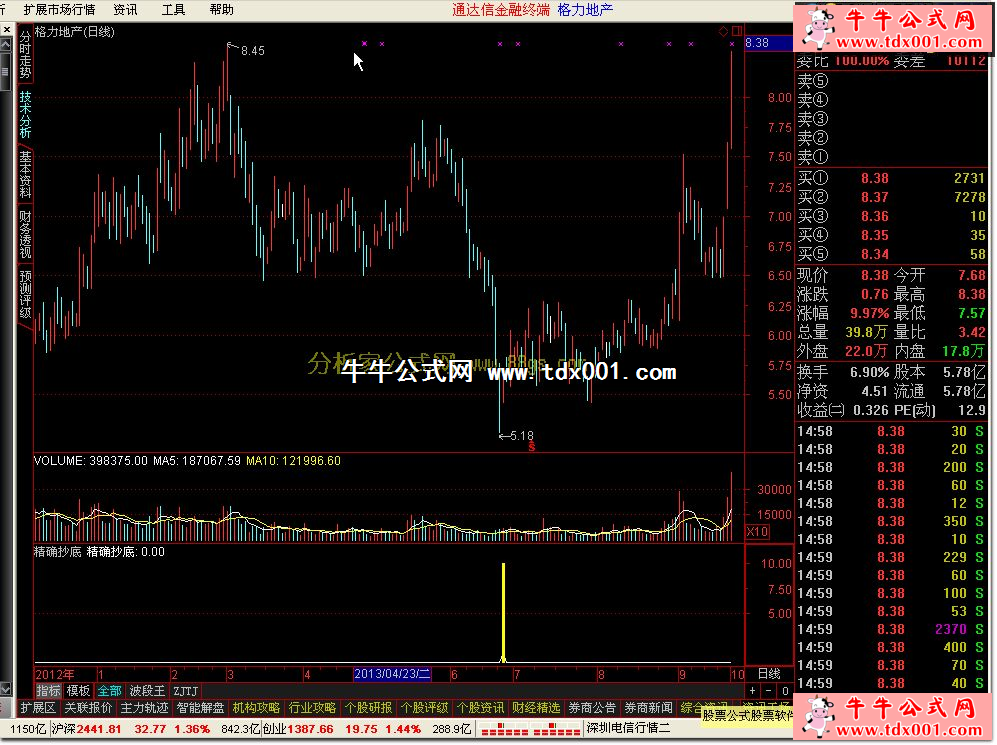Open the 主力轨迹 bottom tab
Screen dimensions: 997x745
[144, 708]
